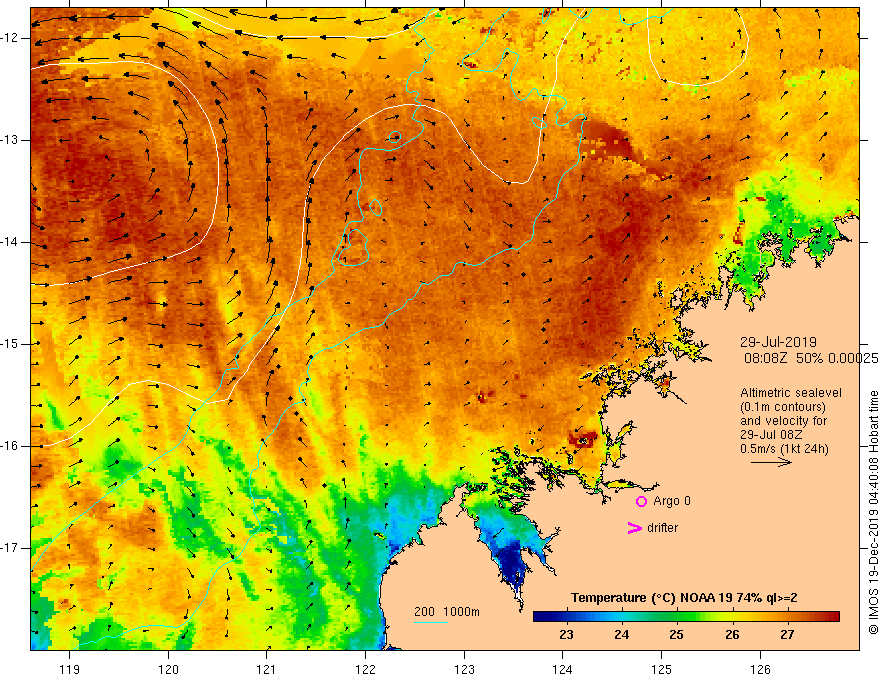Click the 'Altimetric sealevel' caption text
Viewport: 880px width, 680px height.
point(791,393)
